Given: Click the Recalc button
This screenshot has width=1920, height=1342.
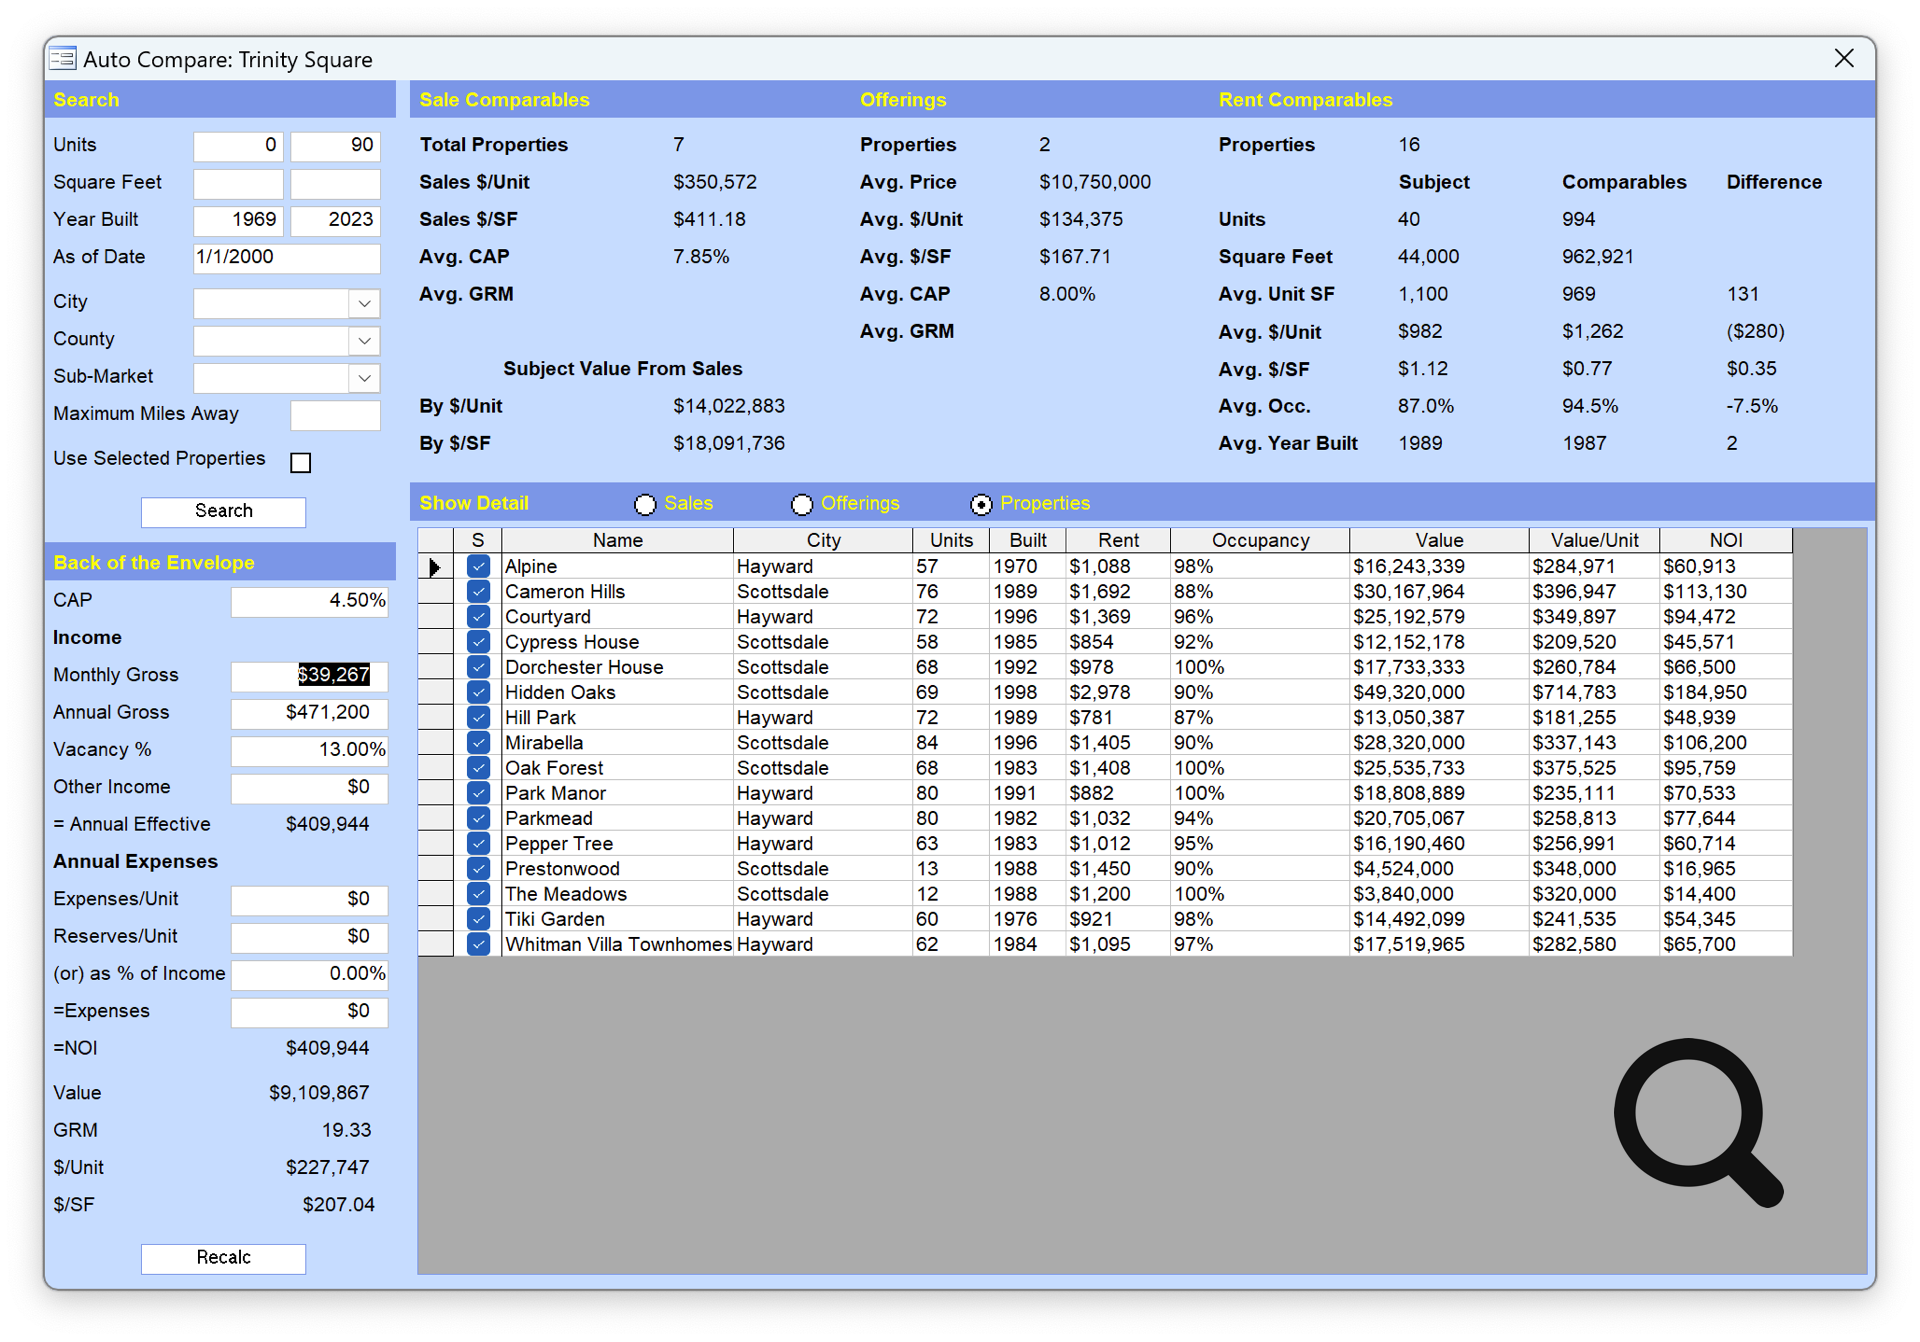Looking at the screenshot, I should tap(223, 1258).
